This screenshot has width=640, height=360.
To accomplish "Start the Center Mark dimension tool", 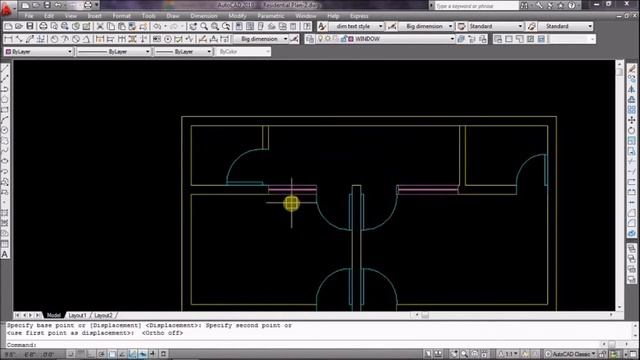I will [x=168, y=39].
